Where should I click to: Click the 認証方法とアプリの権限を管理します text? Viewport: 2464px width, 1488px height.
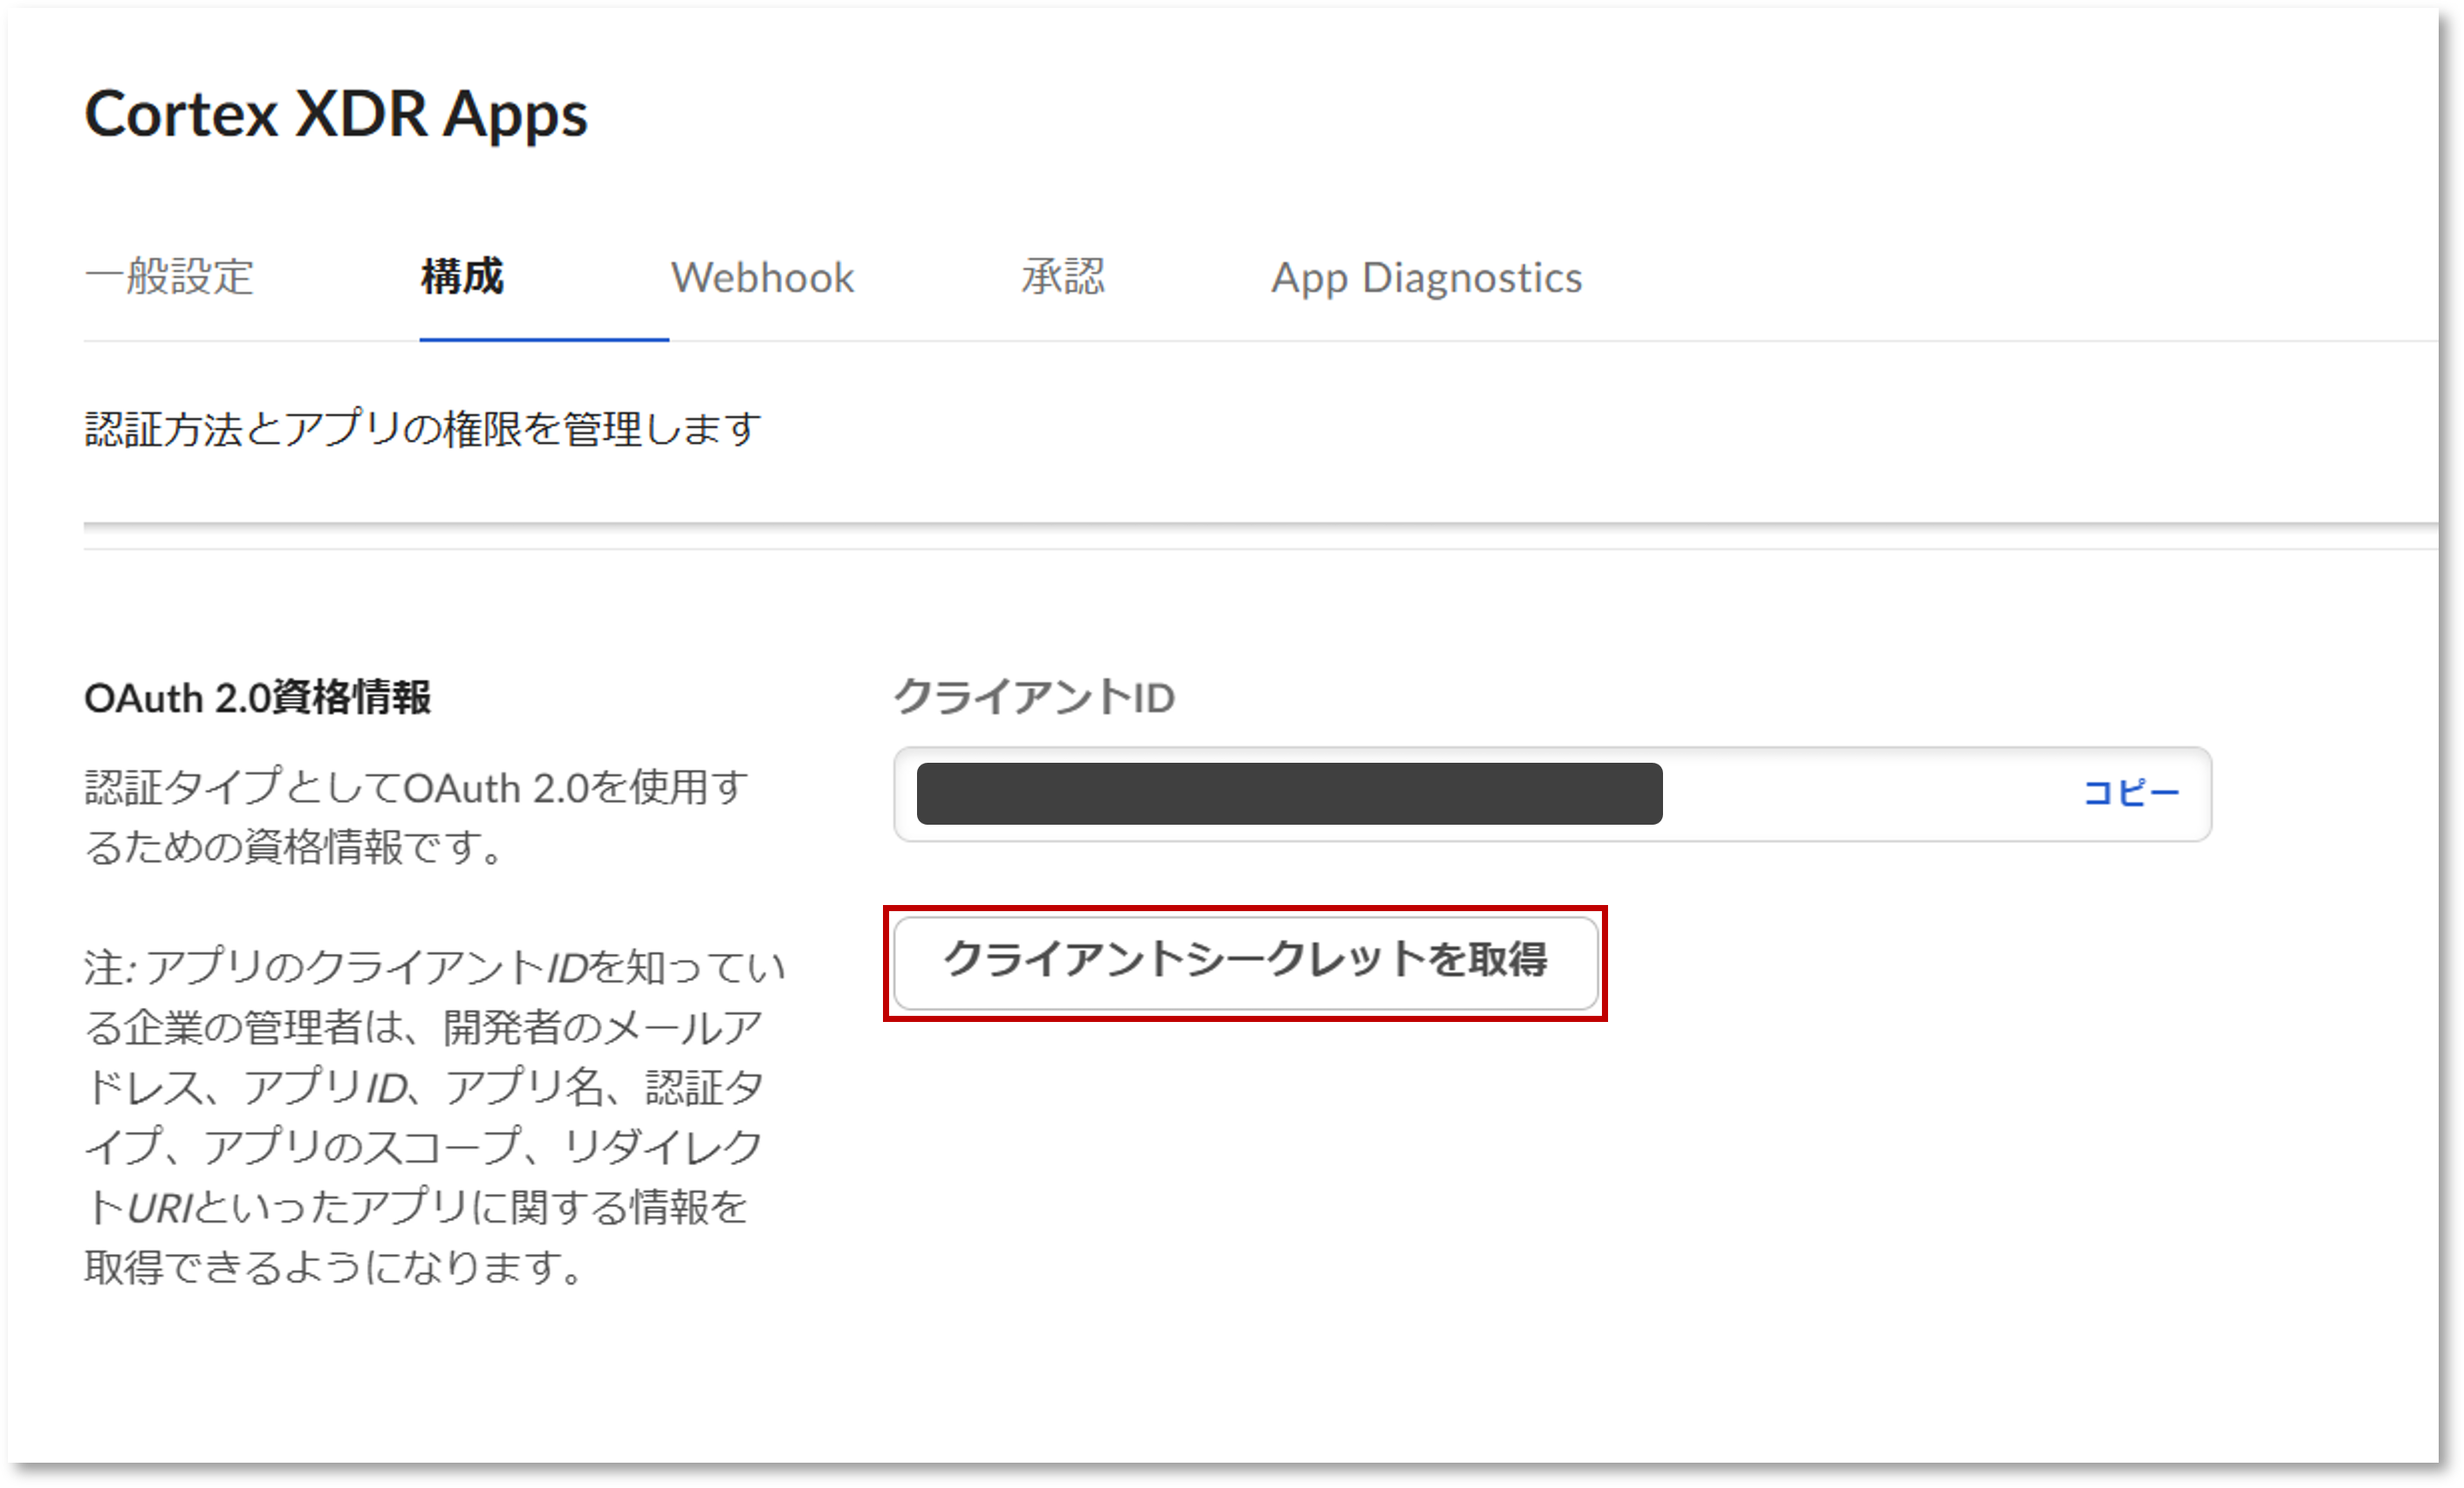423,429
